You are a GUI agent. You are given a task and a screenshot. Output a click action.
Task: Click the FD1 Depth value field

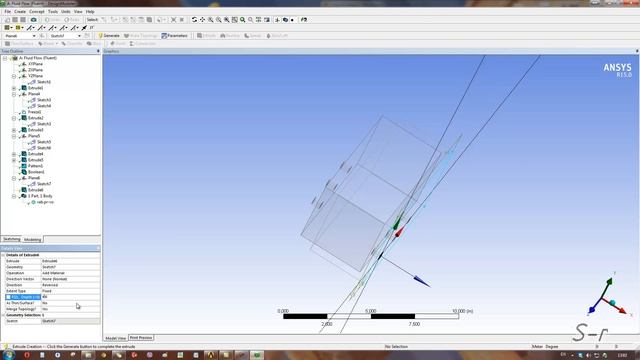point(71,297)
